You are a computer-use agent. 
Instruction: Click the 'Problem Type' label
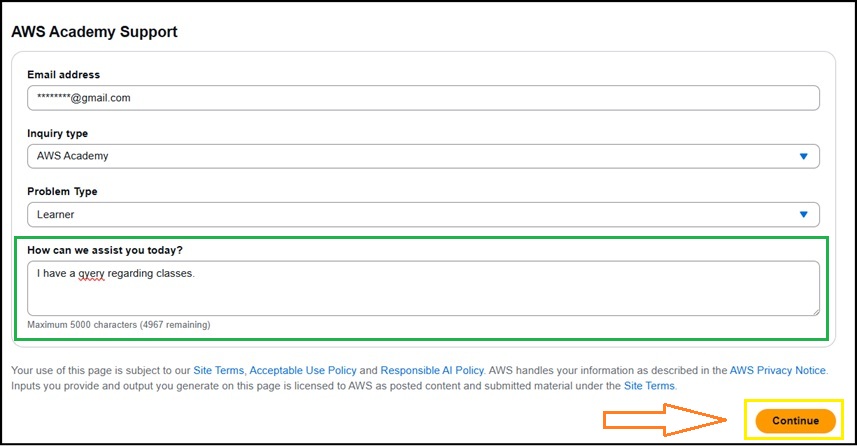click(62, 191)
